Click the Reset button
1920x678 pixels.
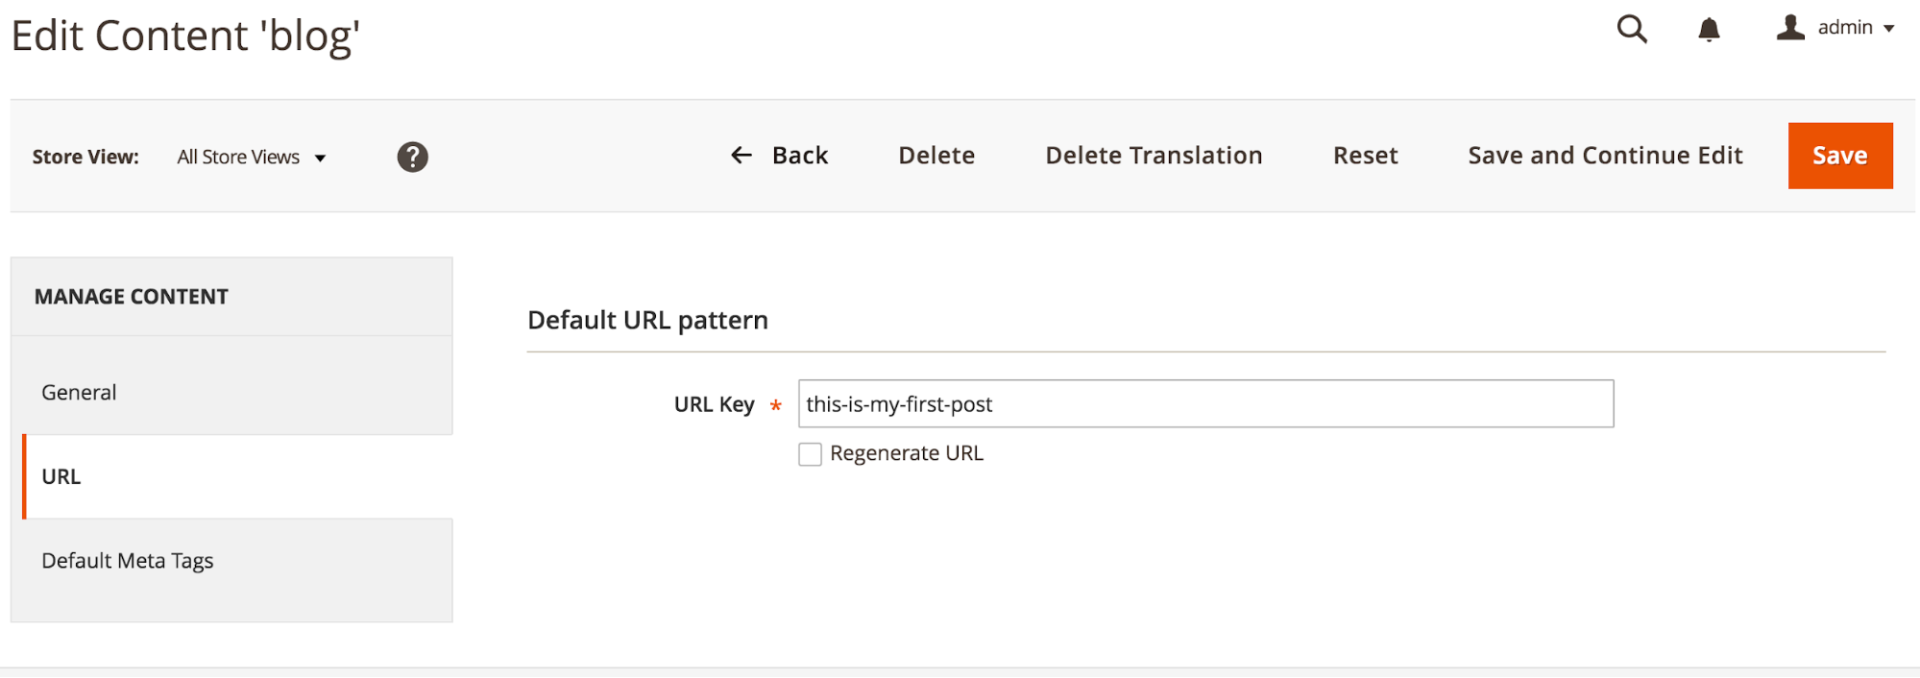[1365, 155]
